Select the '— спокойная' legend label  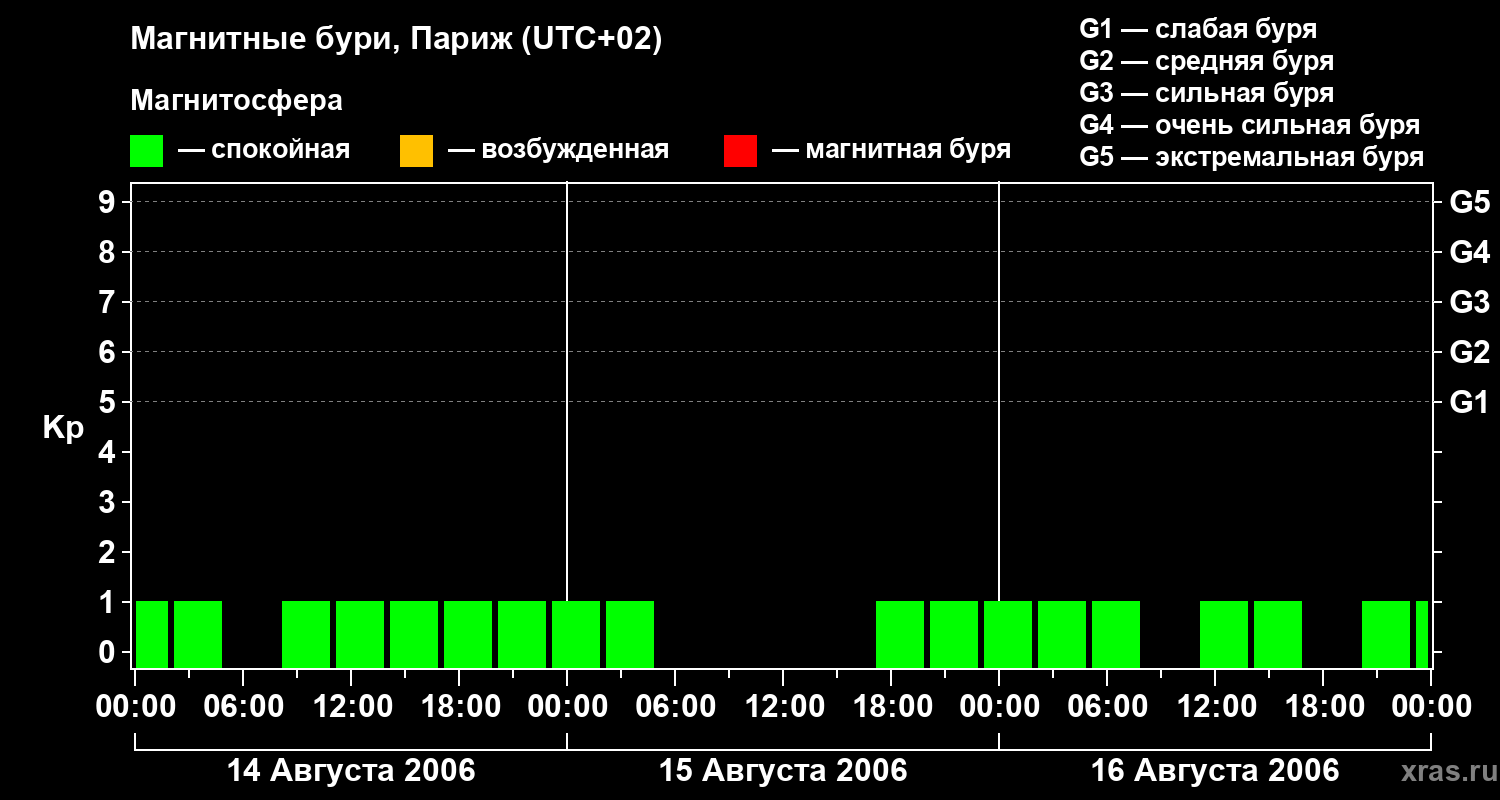coord(264,150)
